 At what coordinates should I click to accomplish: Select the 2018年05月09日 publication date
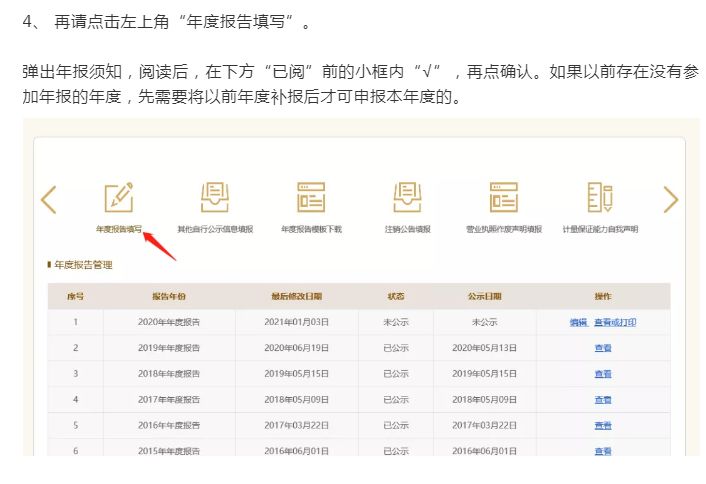484,400
